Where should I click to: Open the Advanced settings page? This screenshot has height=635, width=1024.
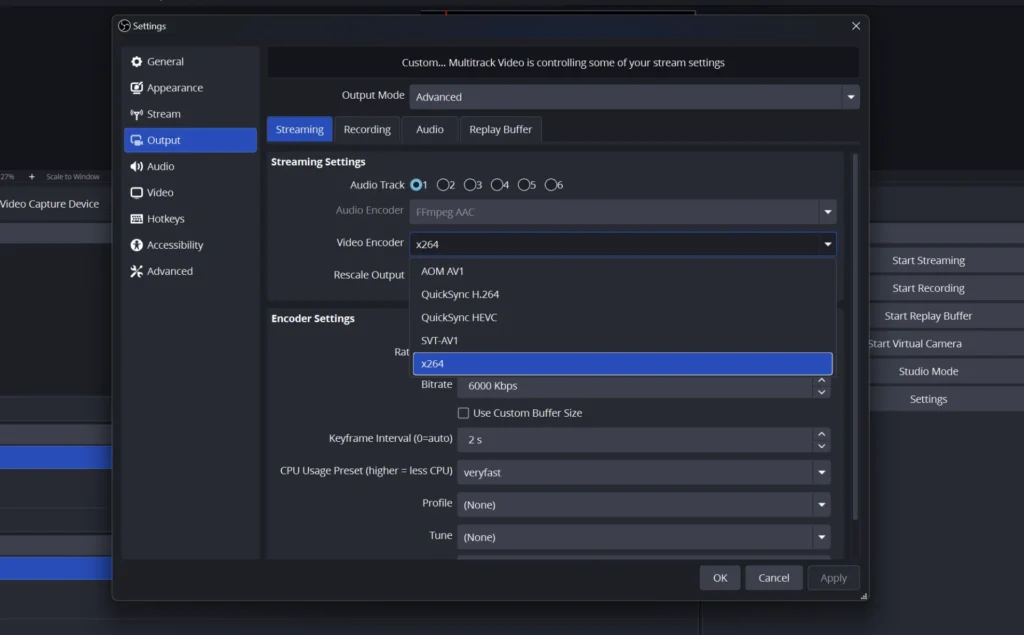click(190, 271)
